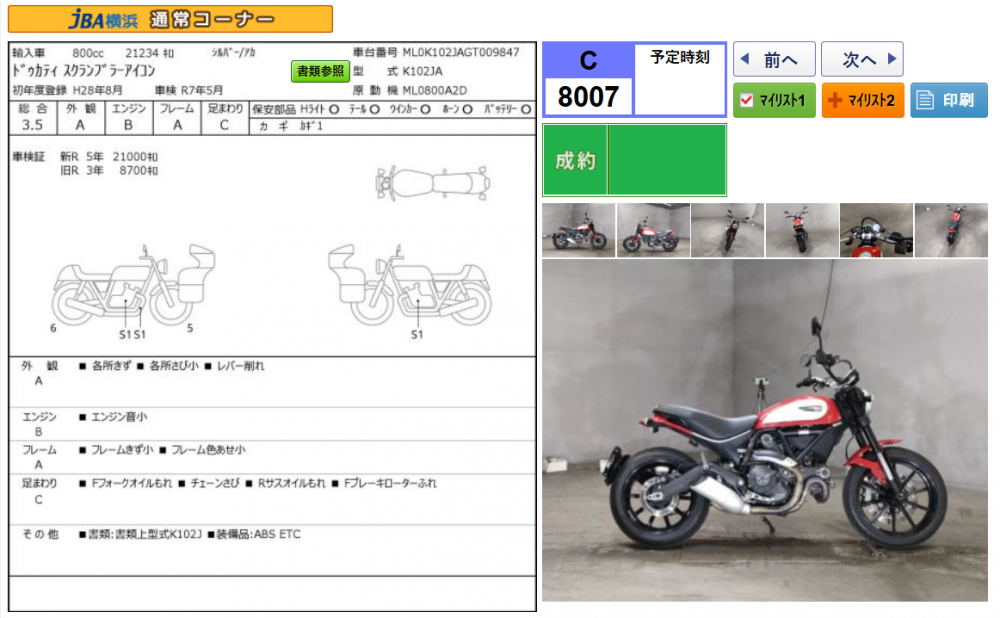Select the シルバー/アカ color text
The width and height of the screenshot is (1000, 618).
tap(233, 52)
